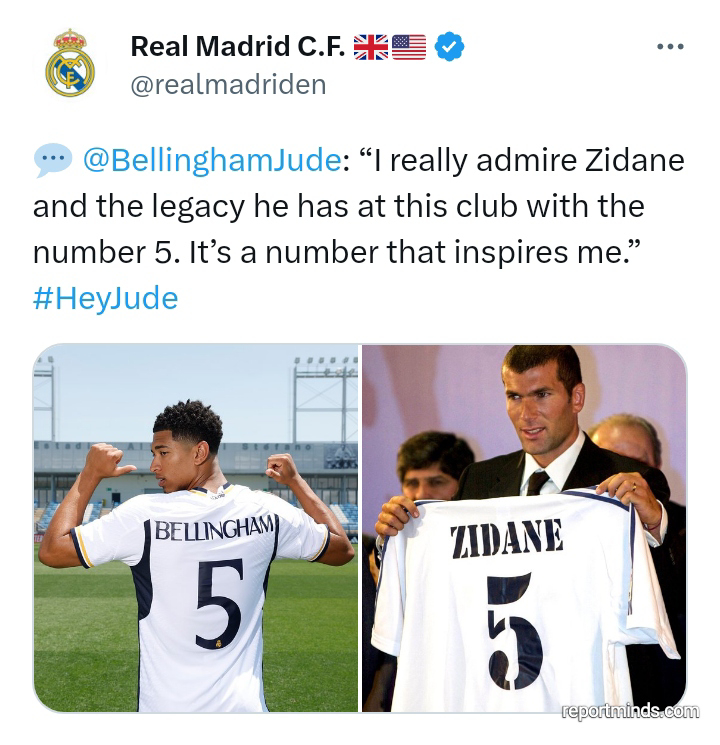
Task: Click the Real Madrid C.F. display name
Action: point(238,47)
